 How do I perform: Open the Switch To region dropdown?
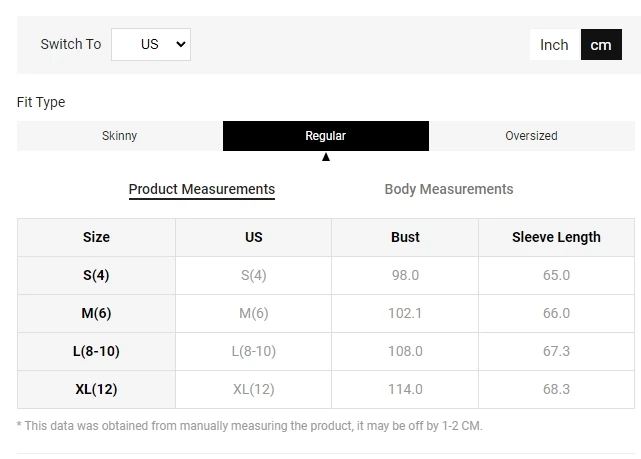pyautogui.click(x=151, y=44)
